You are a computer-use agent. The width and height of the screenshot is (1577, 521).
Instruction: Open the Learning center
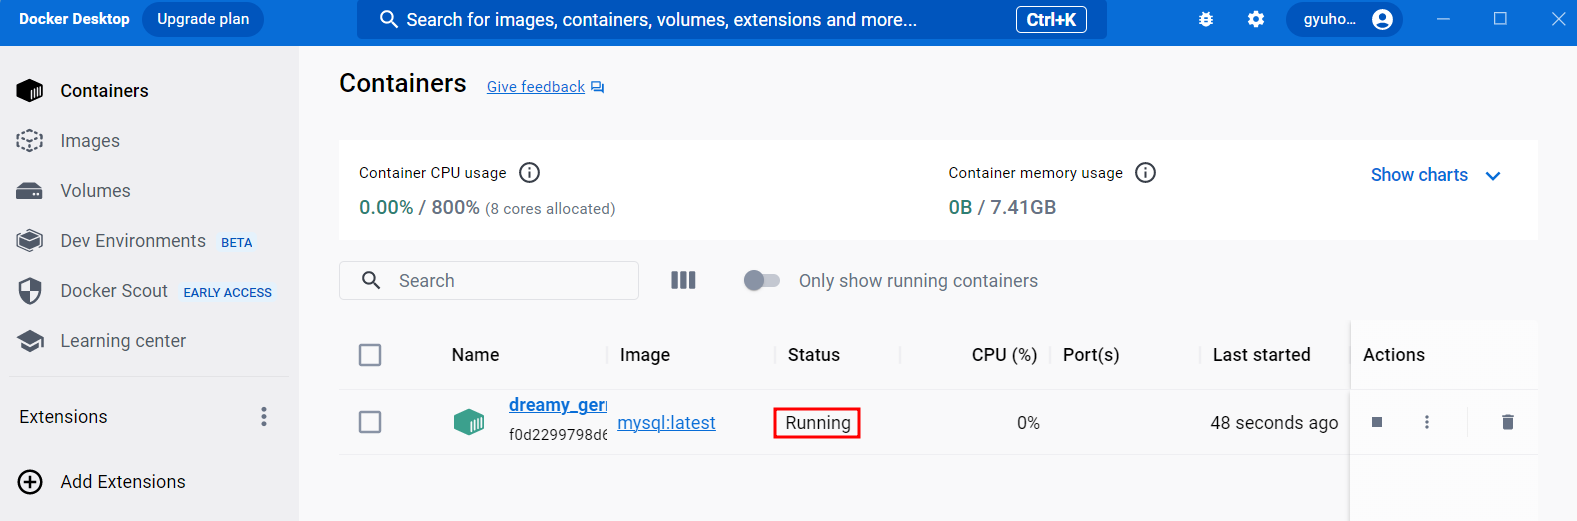[x=123, y=341]
